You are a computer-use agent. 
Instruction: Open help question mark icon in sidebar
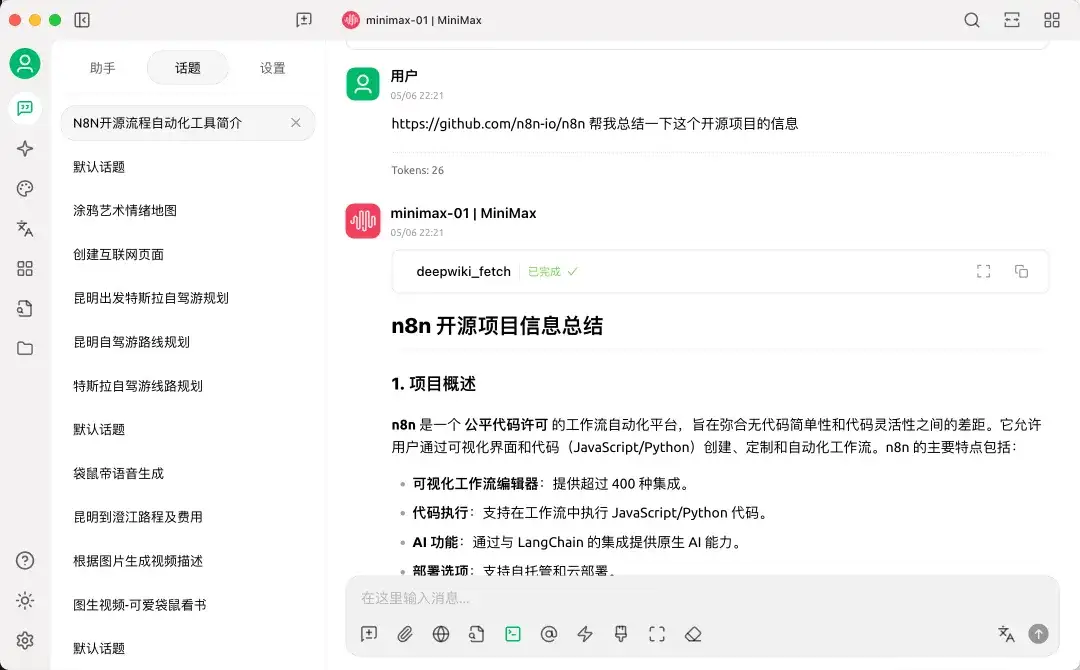[25, 561]
